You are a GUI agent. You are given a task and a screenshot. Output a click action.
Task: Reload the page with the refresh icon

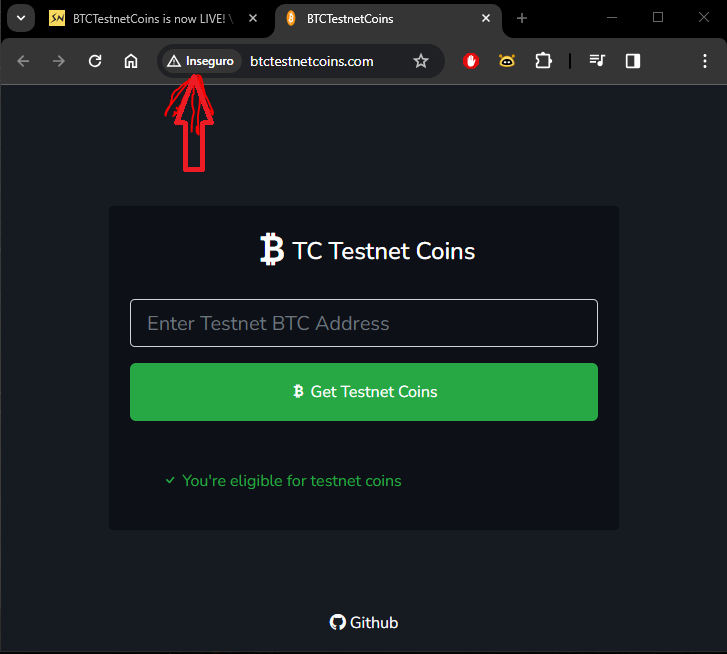[x=95, y=61]
